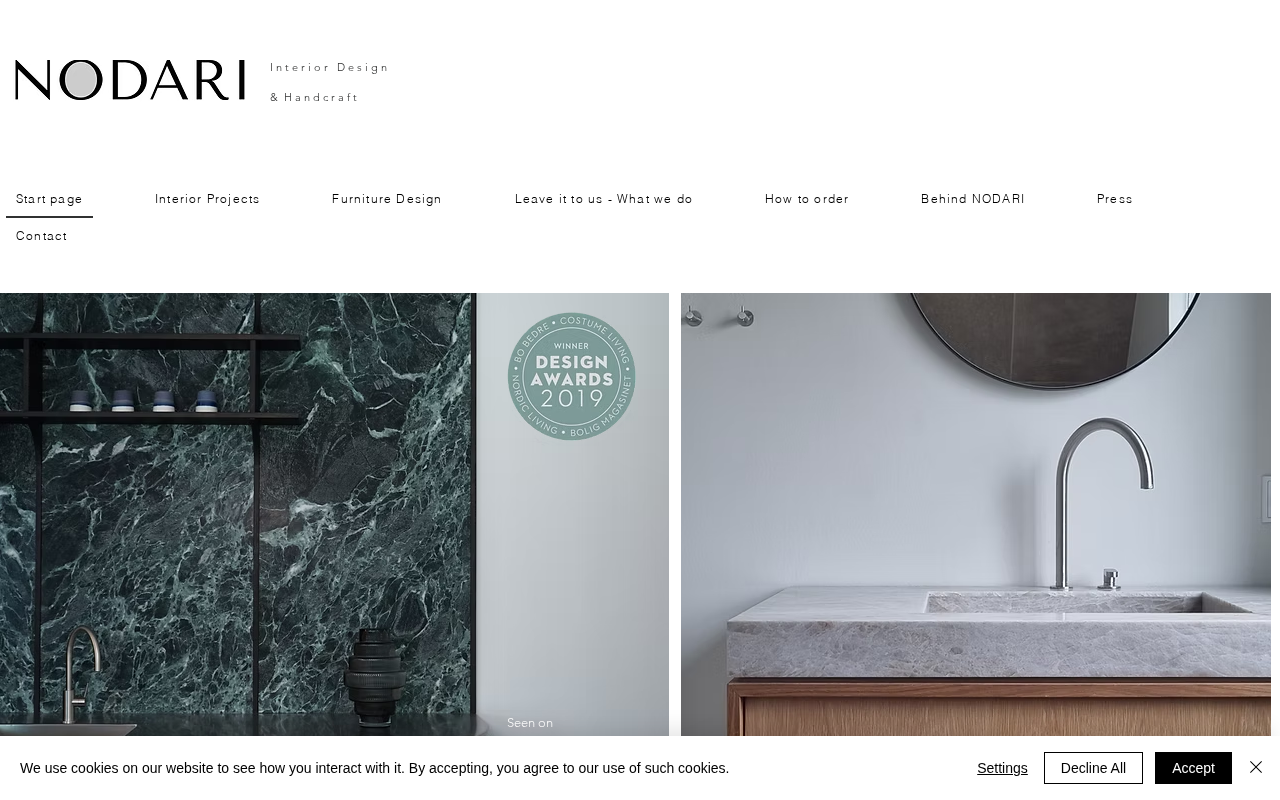Click the & Handcraft tagline text

(314, 97)
